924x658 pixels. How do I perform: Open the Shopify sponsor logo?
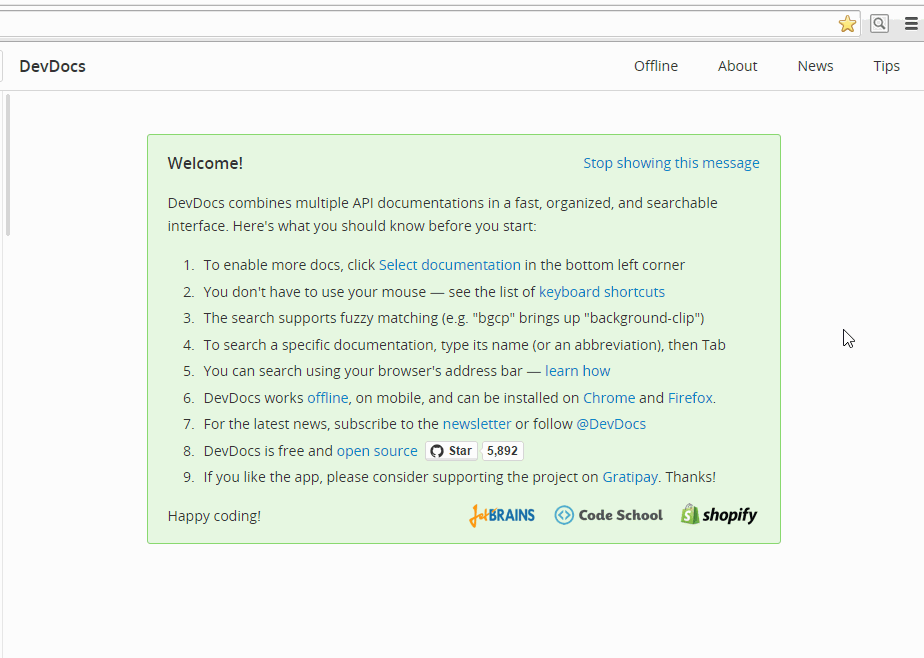(x=719, y=515)
